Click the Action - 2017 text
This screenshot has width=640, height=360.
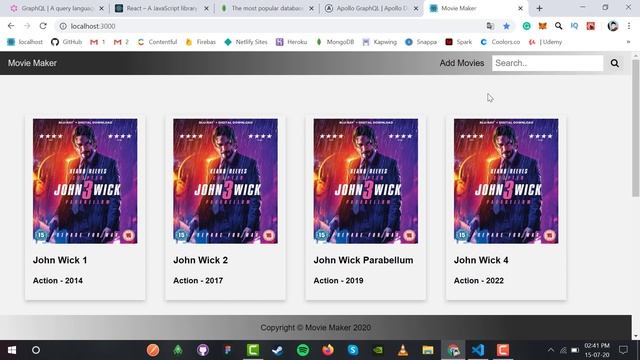coord(198,281)
